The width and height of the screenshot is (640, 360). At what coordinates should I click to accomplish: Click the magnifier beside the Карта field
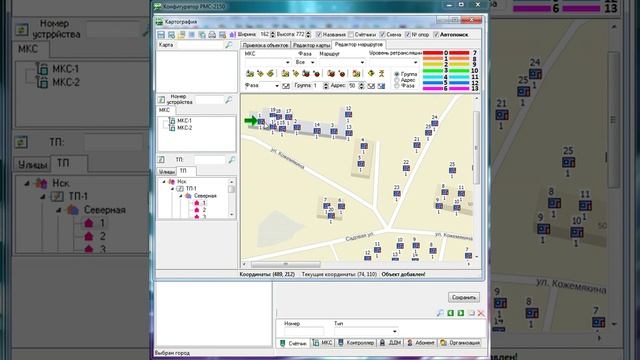click(229, 45)
